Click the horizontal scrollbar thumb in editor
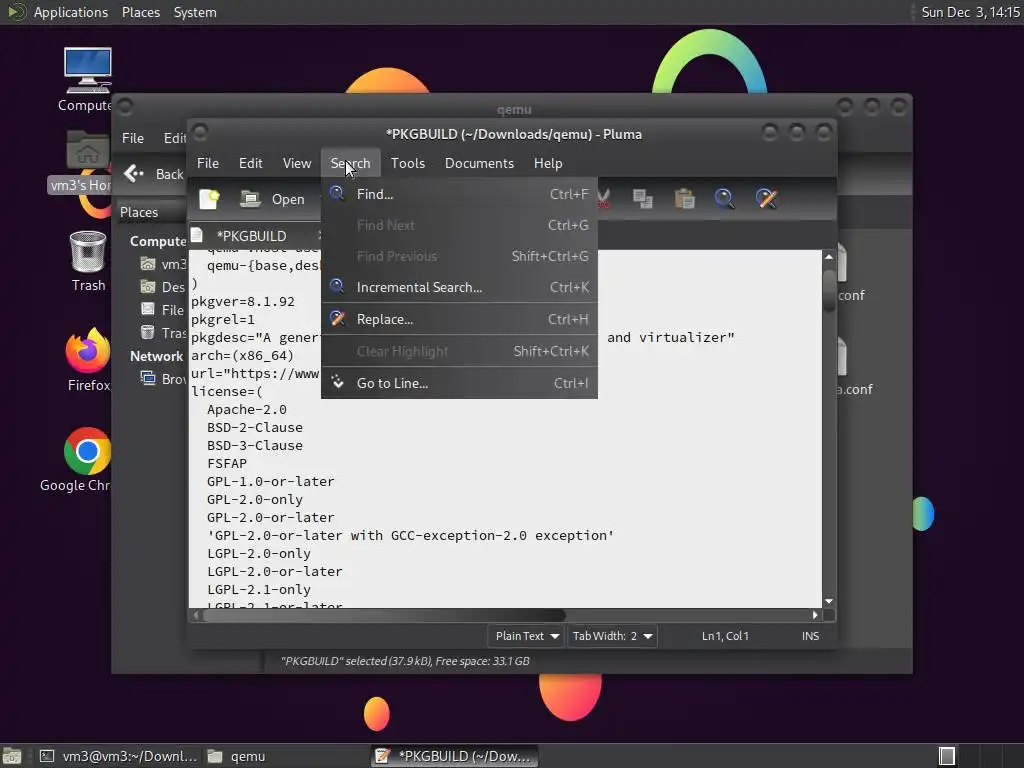This screenshot has width=1024, height=768. click(x=384, y=615)
